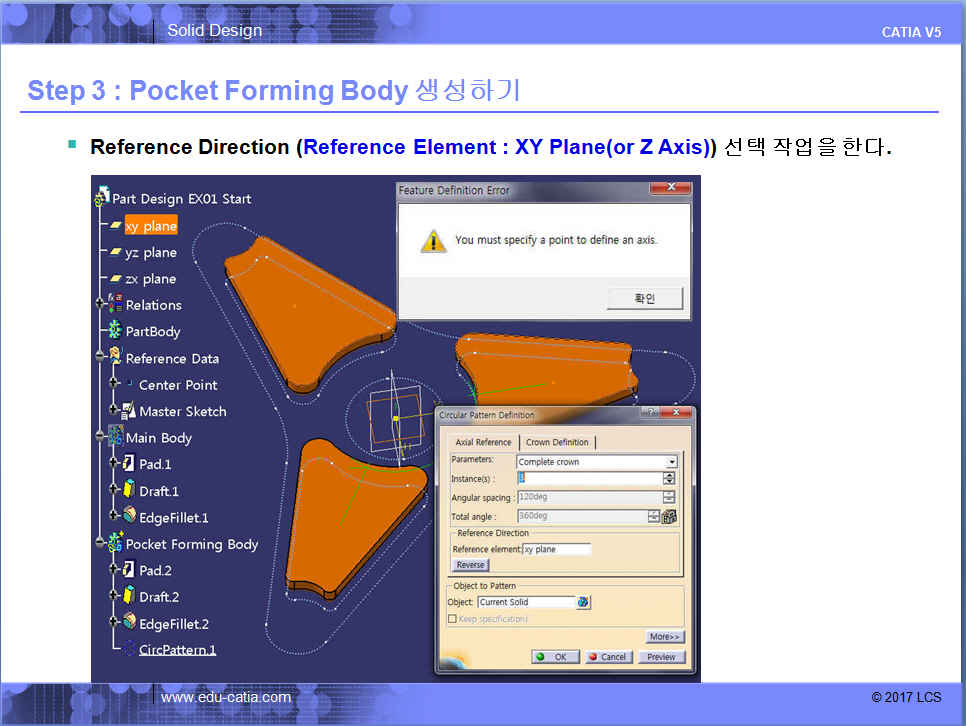
Task: Toggle the Keep specifications checkbox
Action: pyautogui.click(x=453, y=619)
